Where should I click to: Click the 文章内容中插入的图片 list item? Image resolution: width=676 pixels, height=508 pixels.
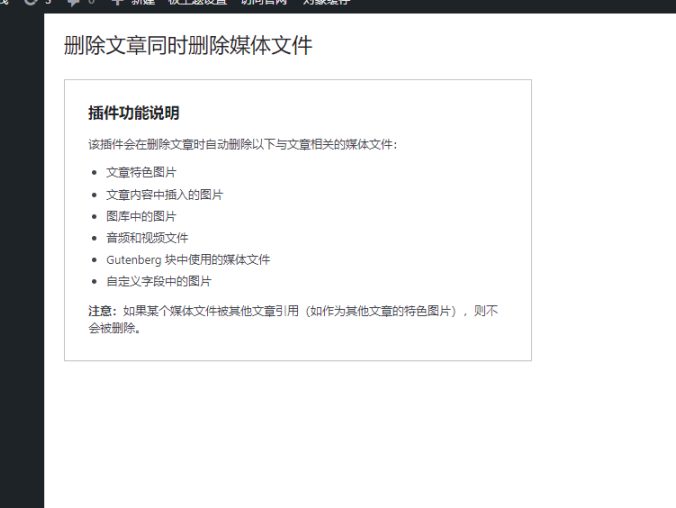[164, 194]
